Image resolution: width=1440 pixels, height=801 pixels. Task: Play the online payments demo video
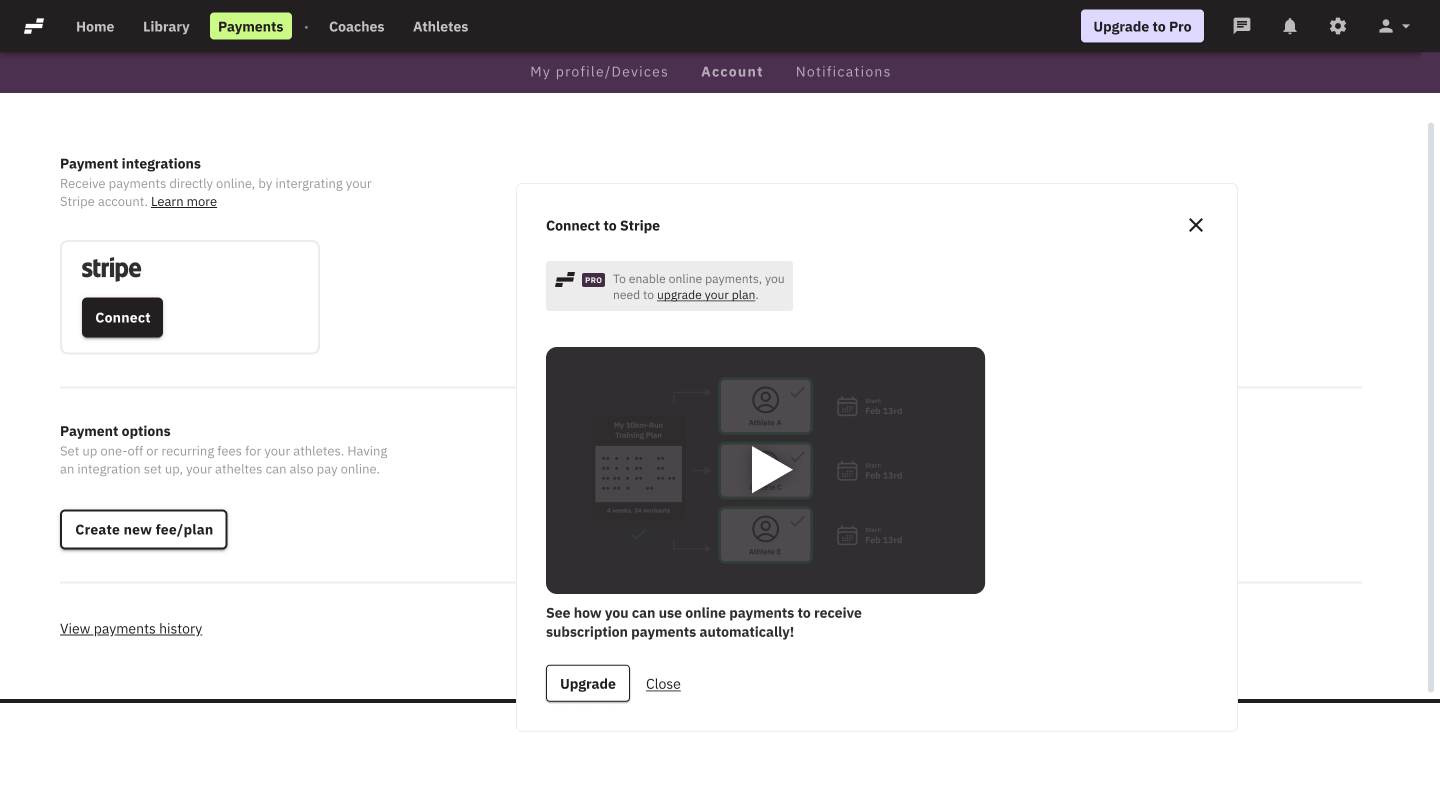pos(766,469)
